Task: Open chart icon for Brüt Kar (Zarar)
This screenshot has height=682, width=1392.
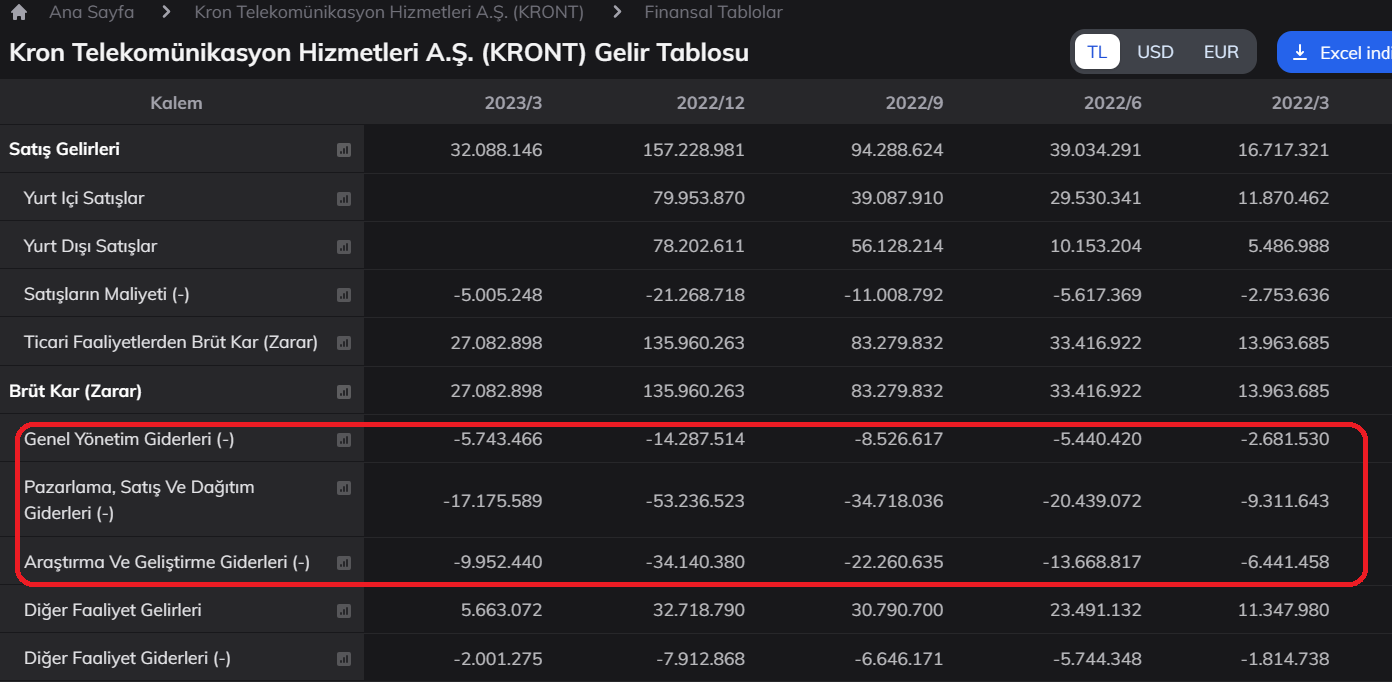Action: click(344, 392)
